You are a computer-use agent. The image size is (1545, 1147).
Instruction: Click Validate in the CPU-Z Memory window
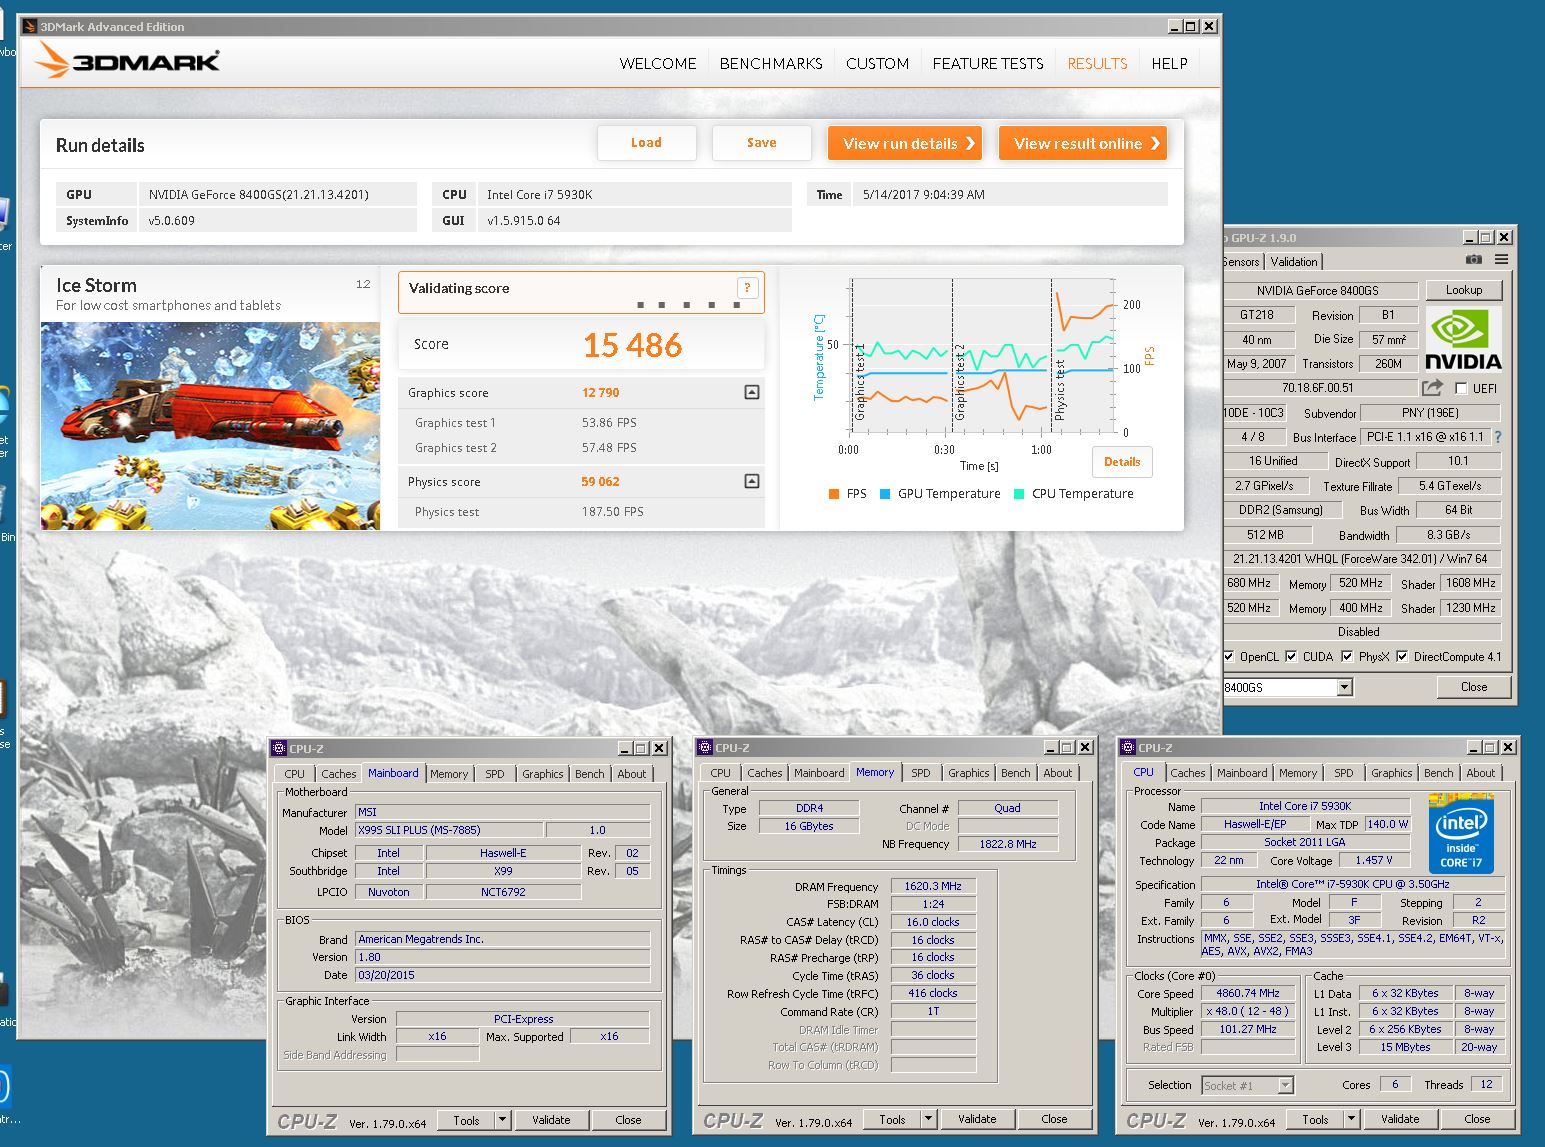point(977,1119)
